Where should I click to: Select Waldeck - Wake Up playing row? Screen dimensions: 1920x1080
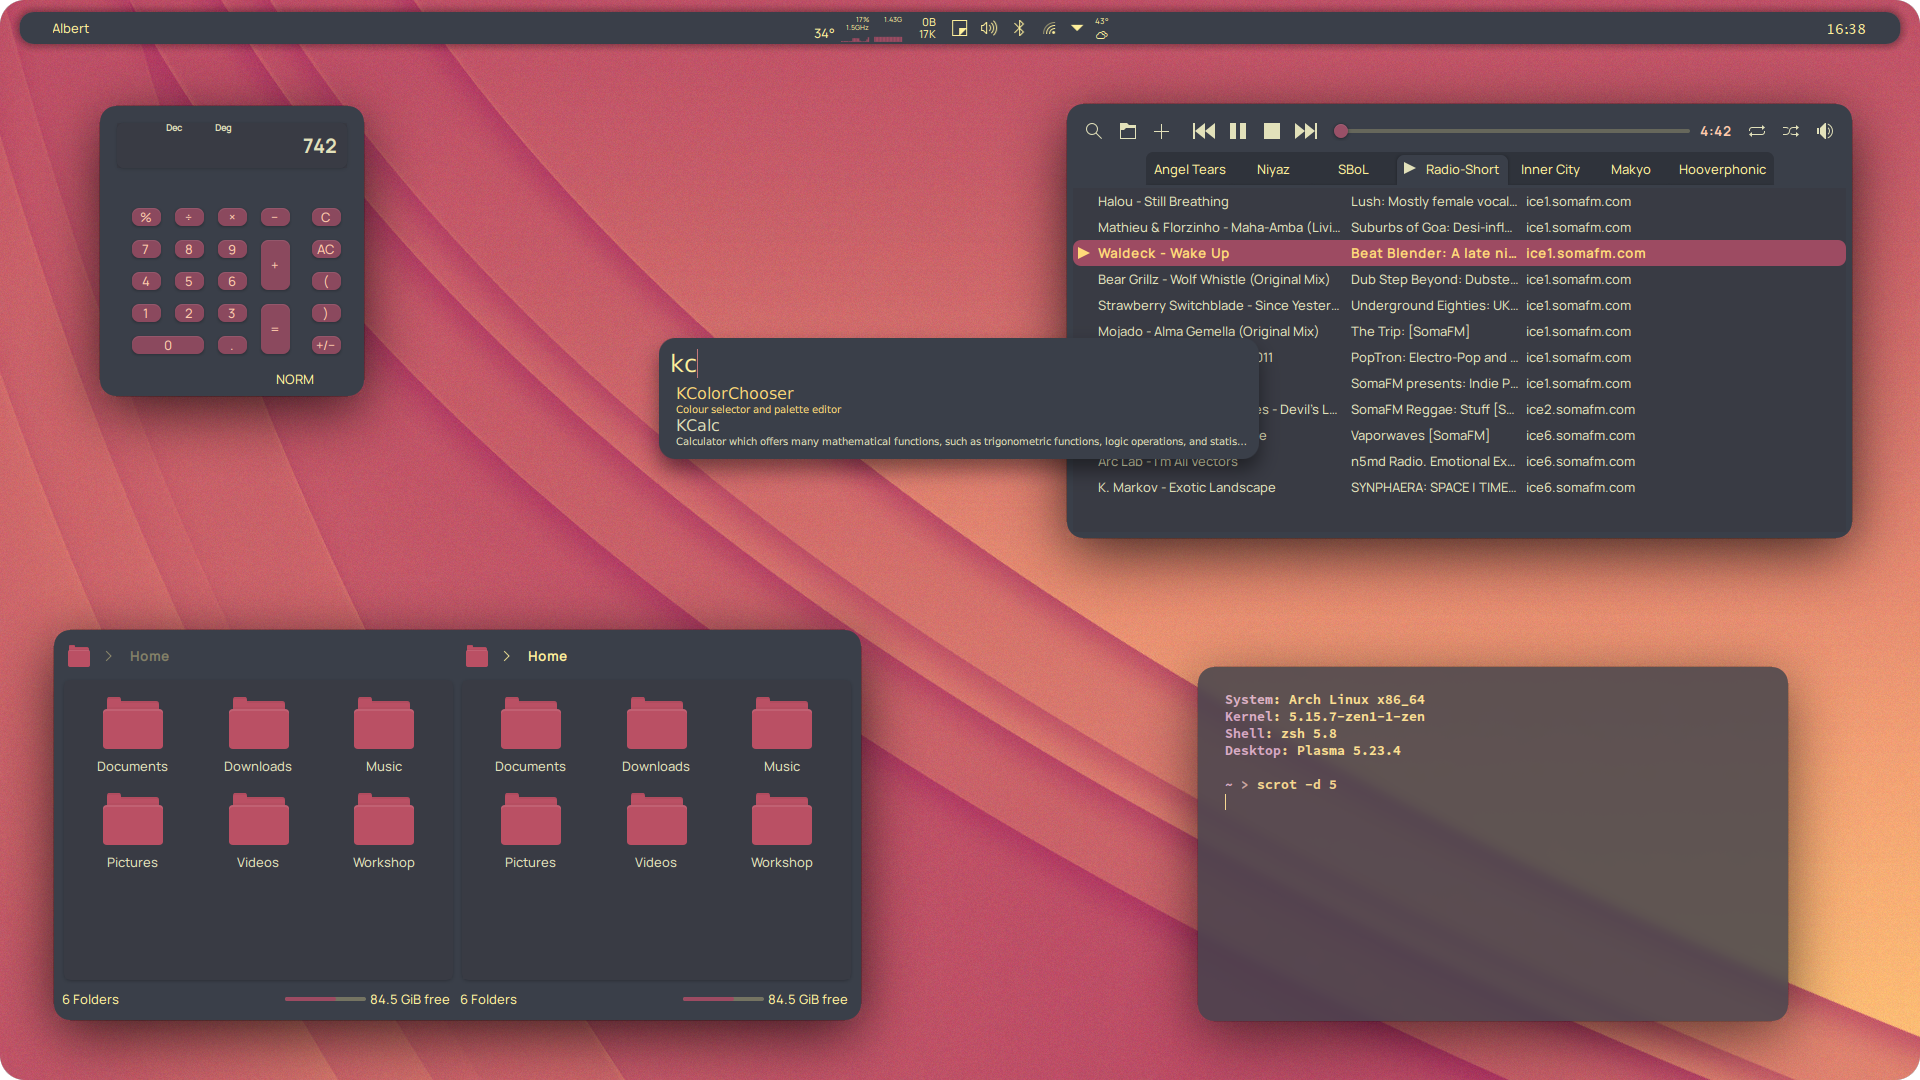tap(1459, 254)
